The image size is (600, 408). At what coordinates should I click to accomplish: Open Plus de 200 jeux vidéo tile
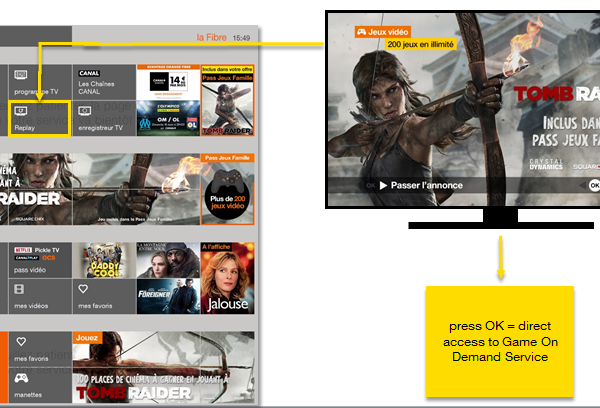(227, 189)
